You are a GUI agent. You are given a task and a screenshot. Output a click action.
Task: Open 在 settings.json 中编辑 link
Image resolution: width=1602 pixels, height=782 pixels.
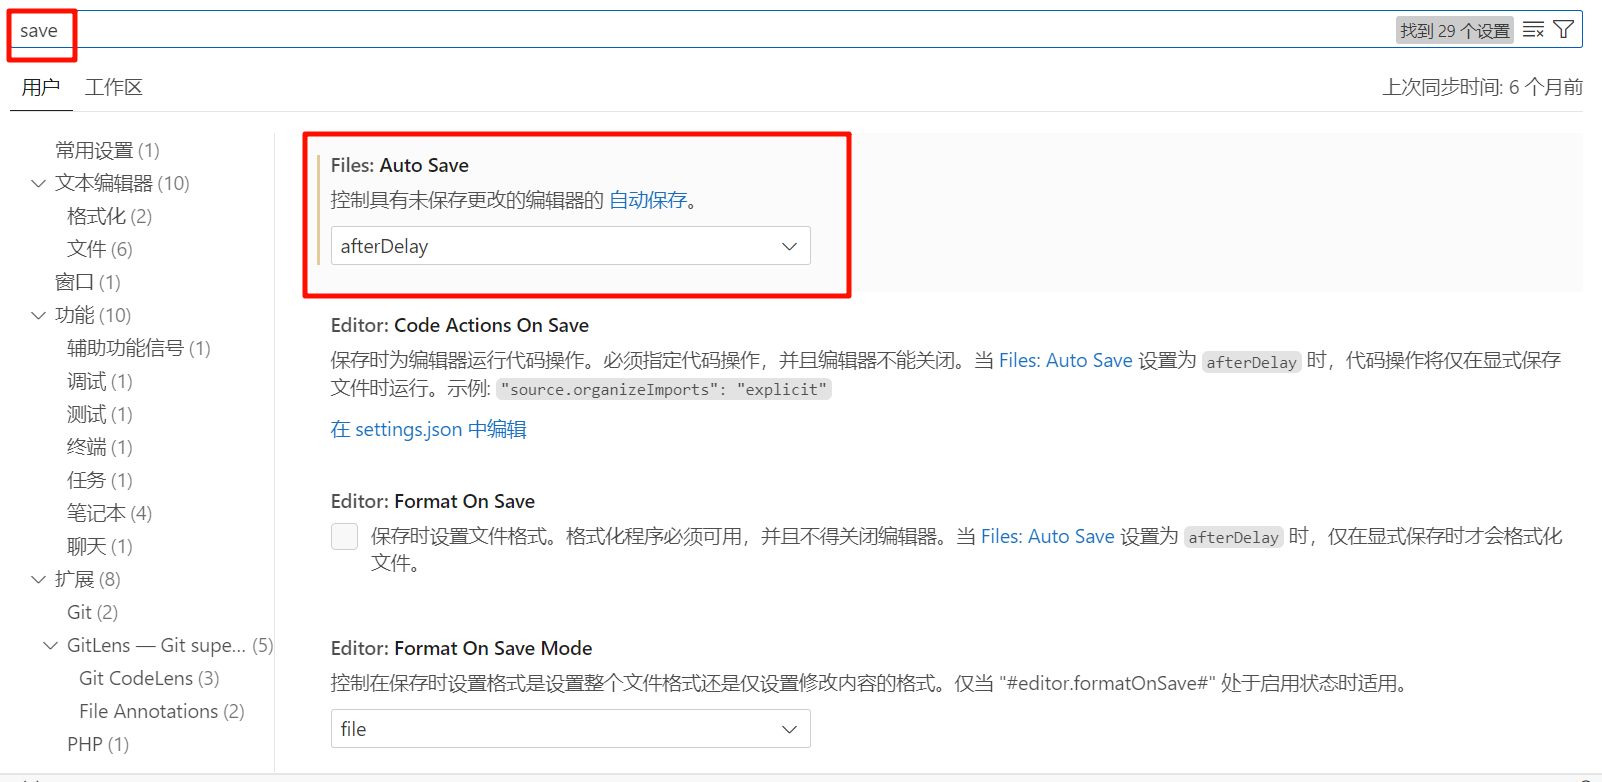[x=428, y=429]
